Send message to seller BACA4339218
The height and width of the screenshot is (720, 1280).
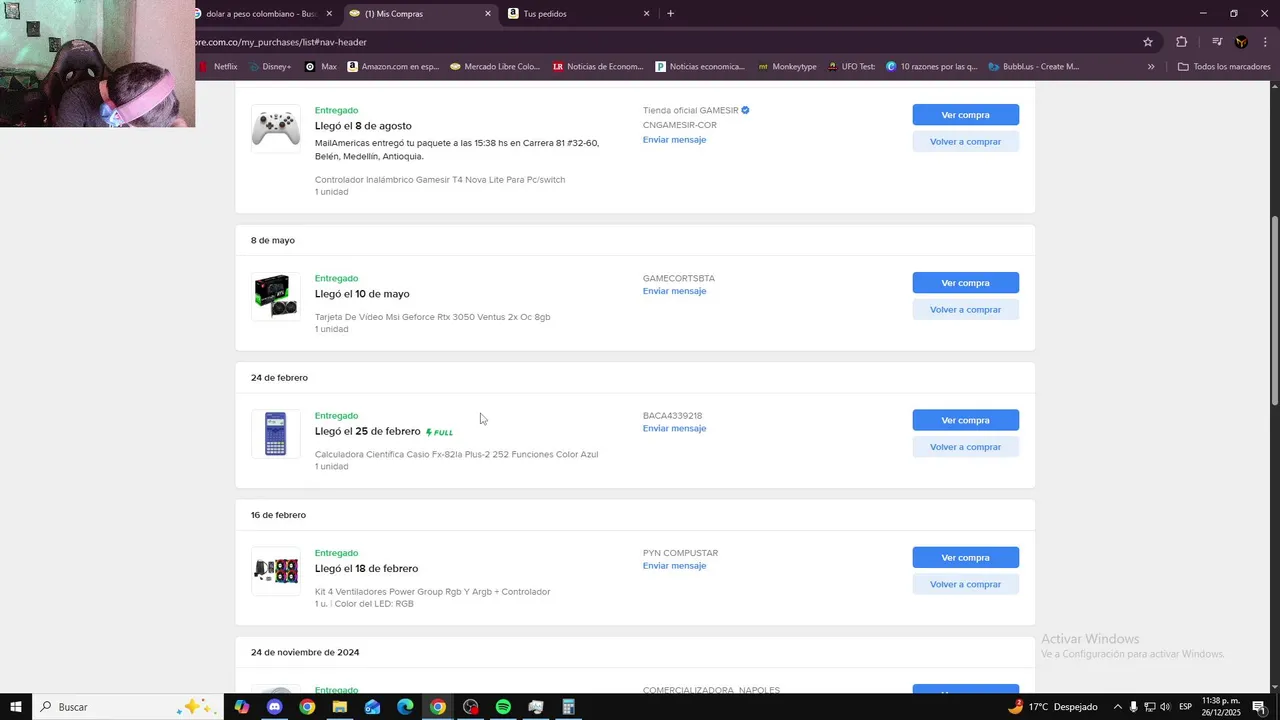point(674,428)
